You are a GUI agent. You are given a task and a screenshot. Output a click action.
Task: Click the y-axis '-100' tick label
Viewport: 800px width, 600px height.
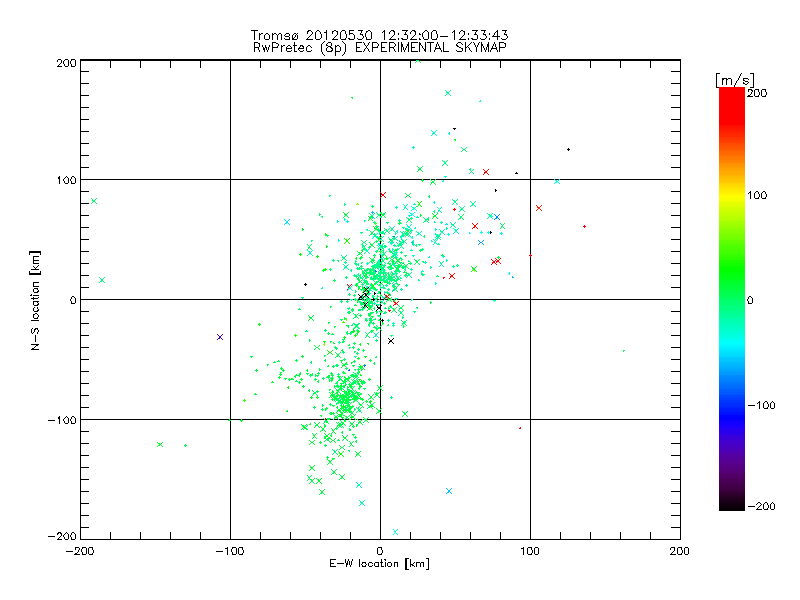62,420
